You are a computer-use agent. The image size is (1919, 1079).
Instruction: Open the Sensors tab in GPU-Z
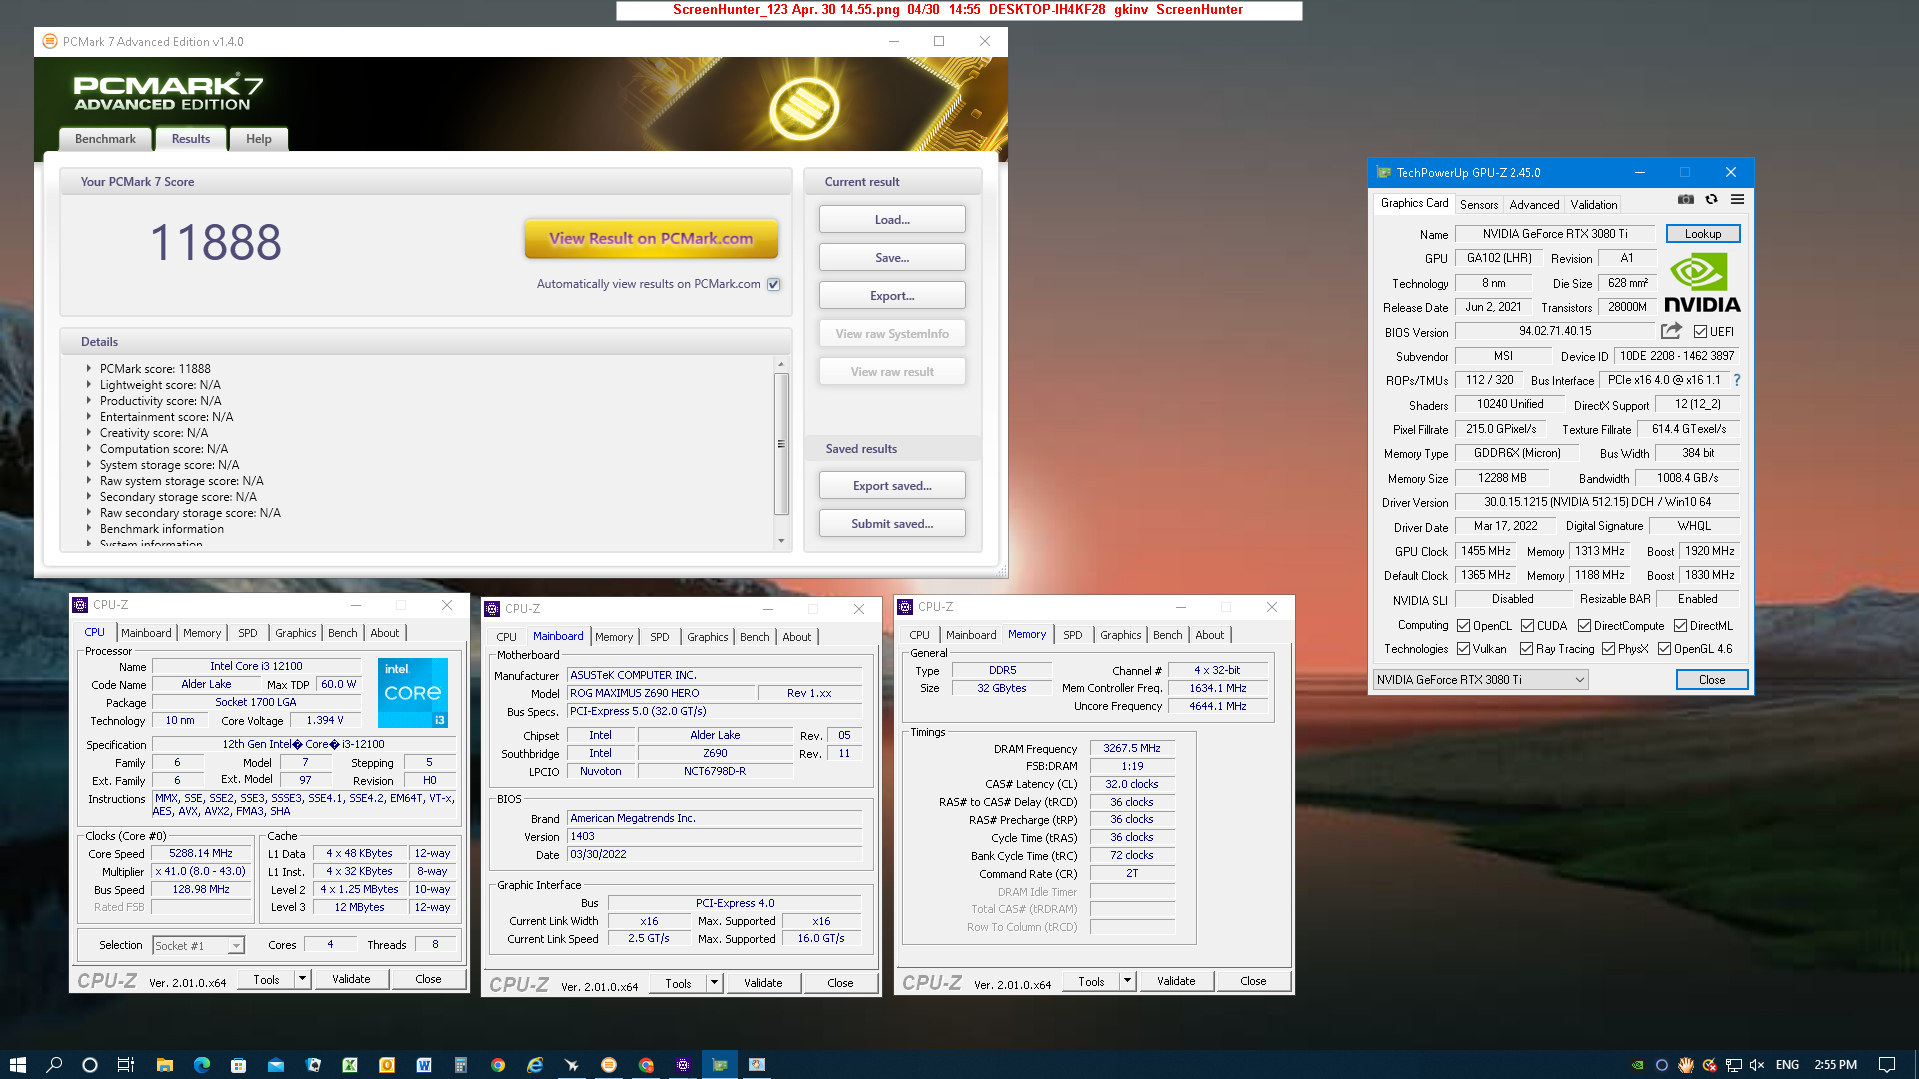(x=1479, y=204)
